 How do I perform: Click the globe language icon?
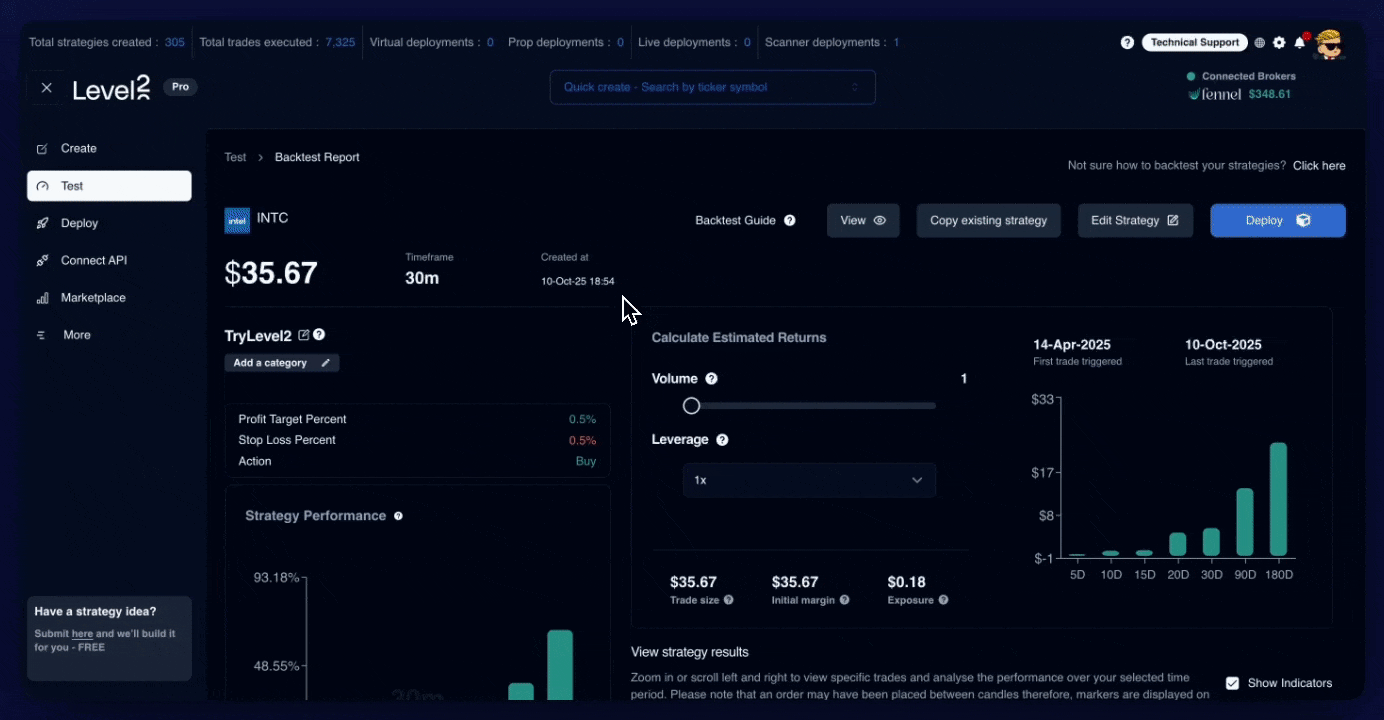[x=1259, y=43]
